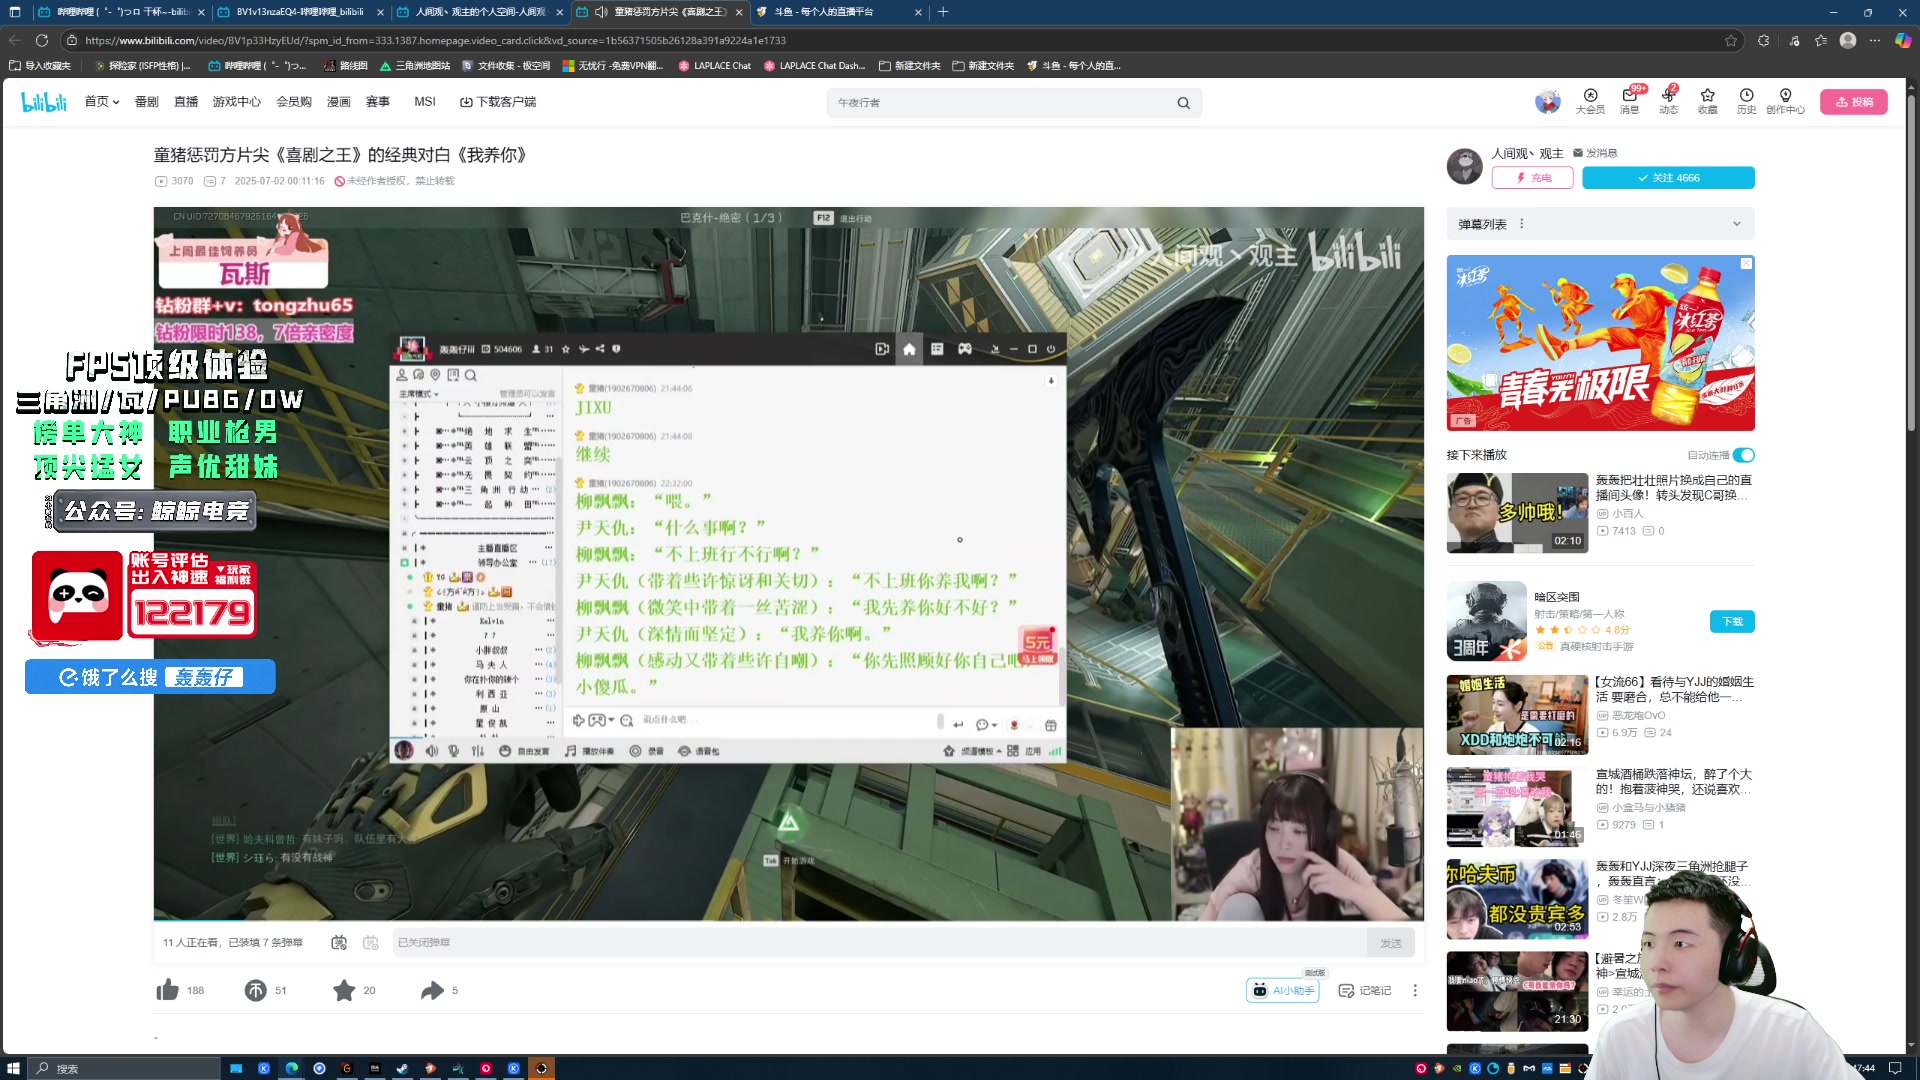Open the 赛事 nav item

point(378,102)
